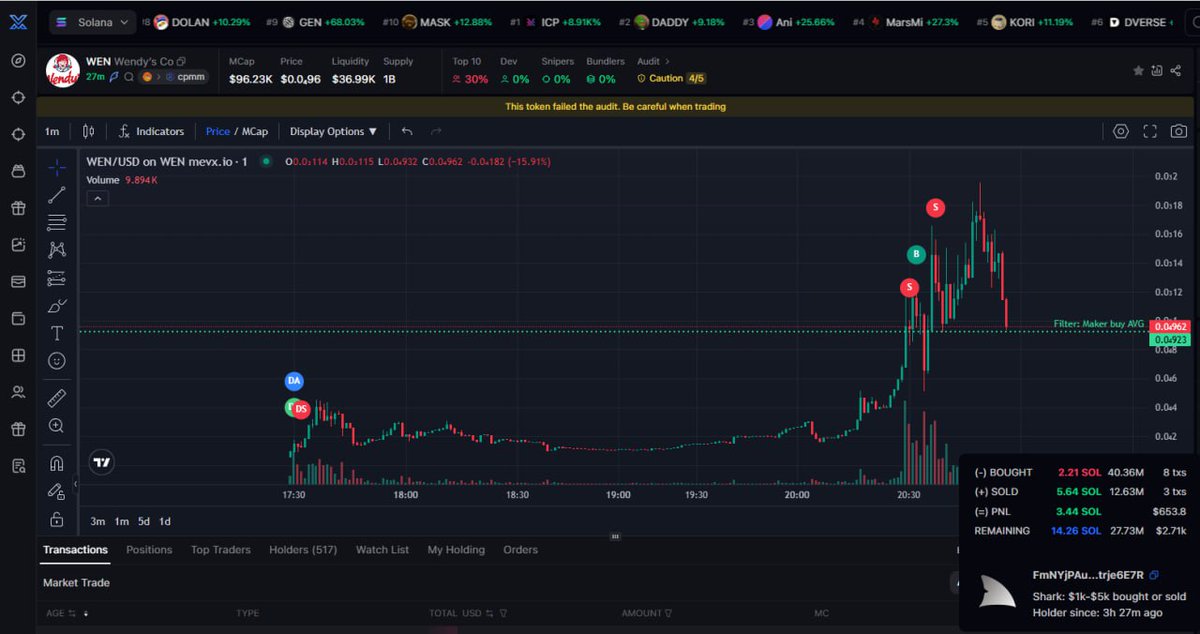This screenshot has width=1200, height=634.
Task: Toggle stay in drawing mode pencil-lock
Action: coord(57,491)
